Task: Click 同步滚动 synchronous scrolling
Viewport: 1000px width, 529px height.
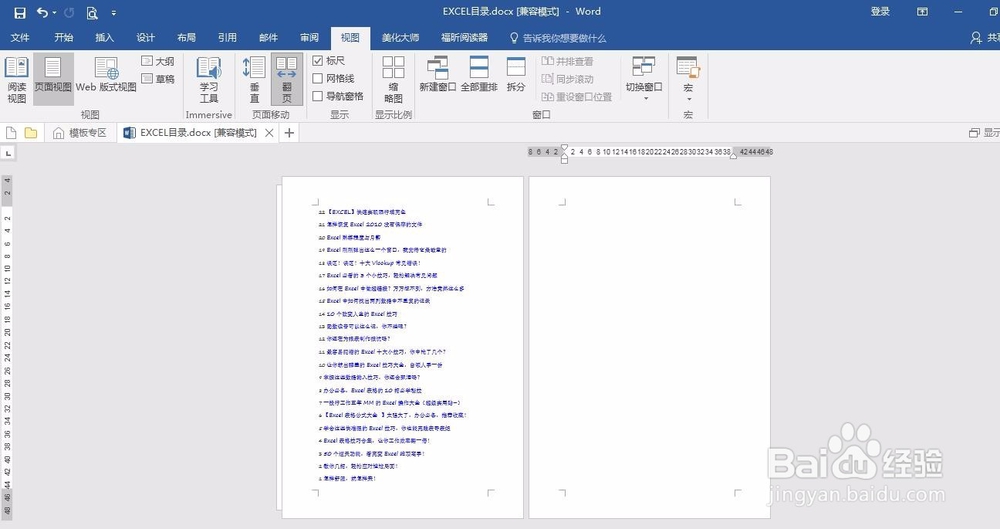Action: pos(567,79)
